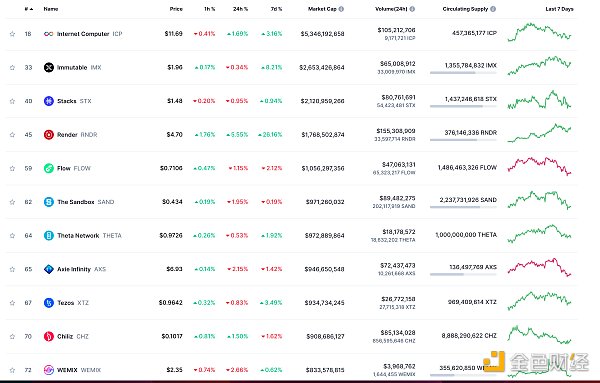Screen dimensions: 600x383
Task: Click Market Cap info icon
Action: [x=341, y=9]
